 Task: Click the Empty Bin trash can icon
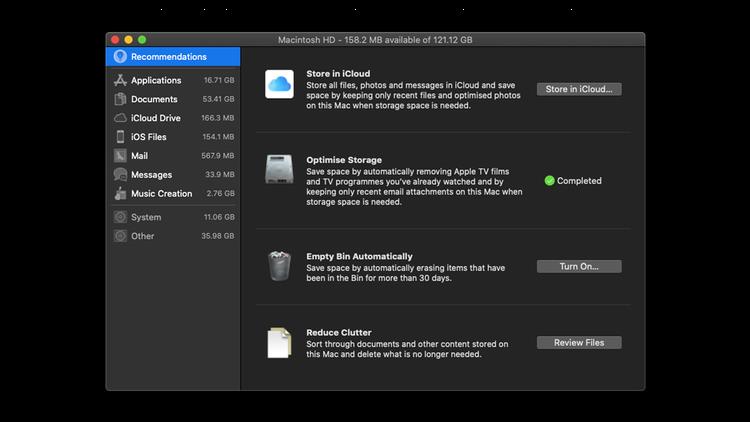pos(279,265)
